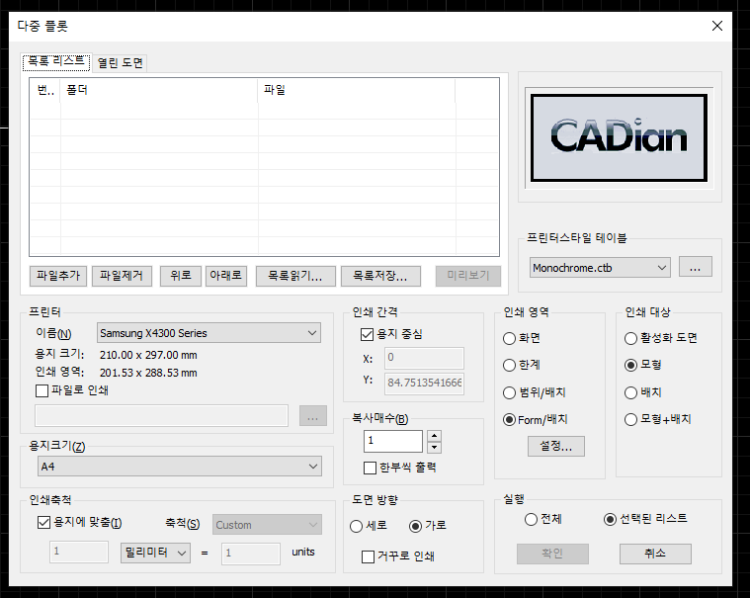Select the 화면 print area radio button

[x=509, y=339]
